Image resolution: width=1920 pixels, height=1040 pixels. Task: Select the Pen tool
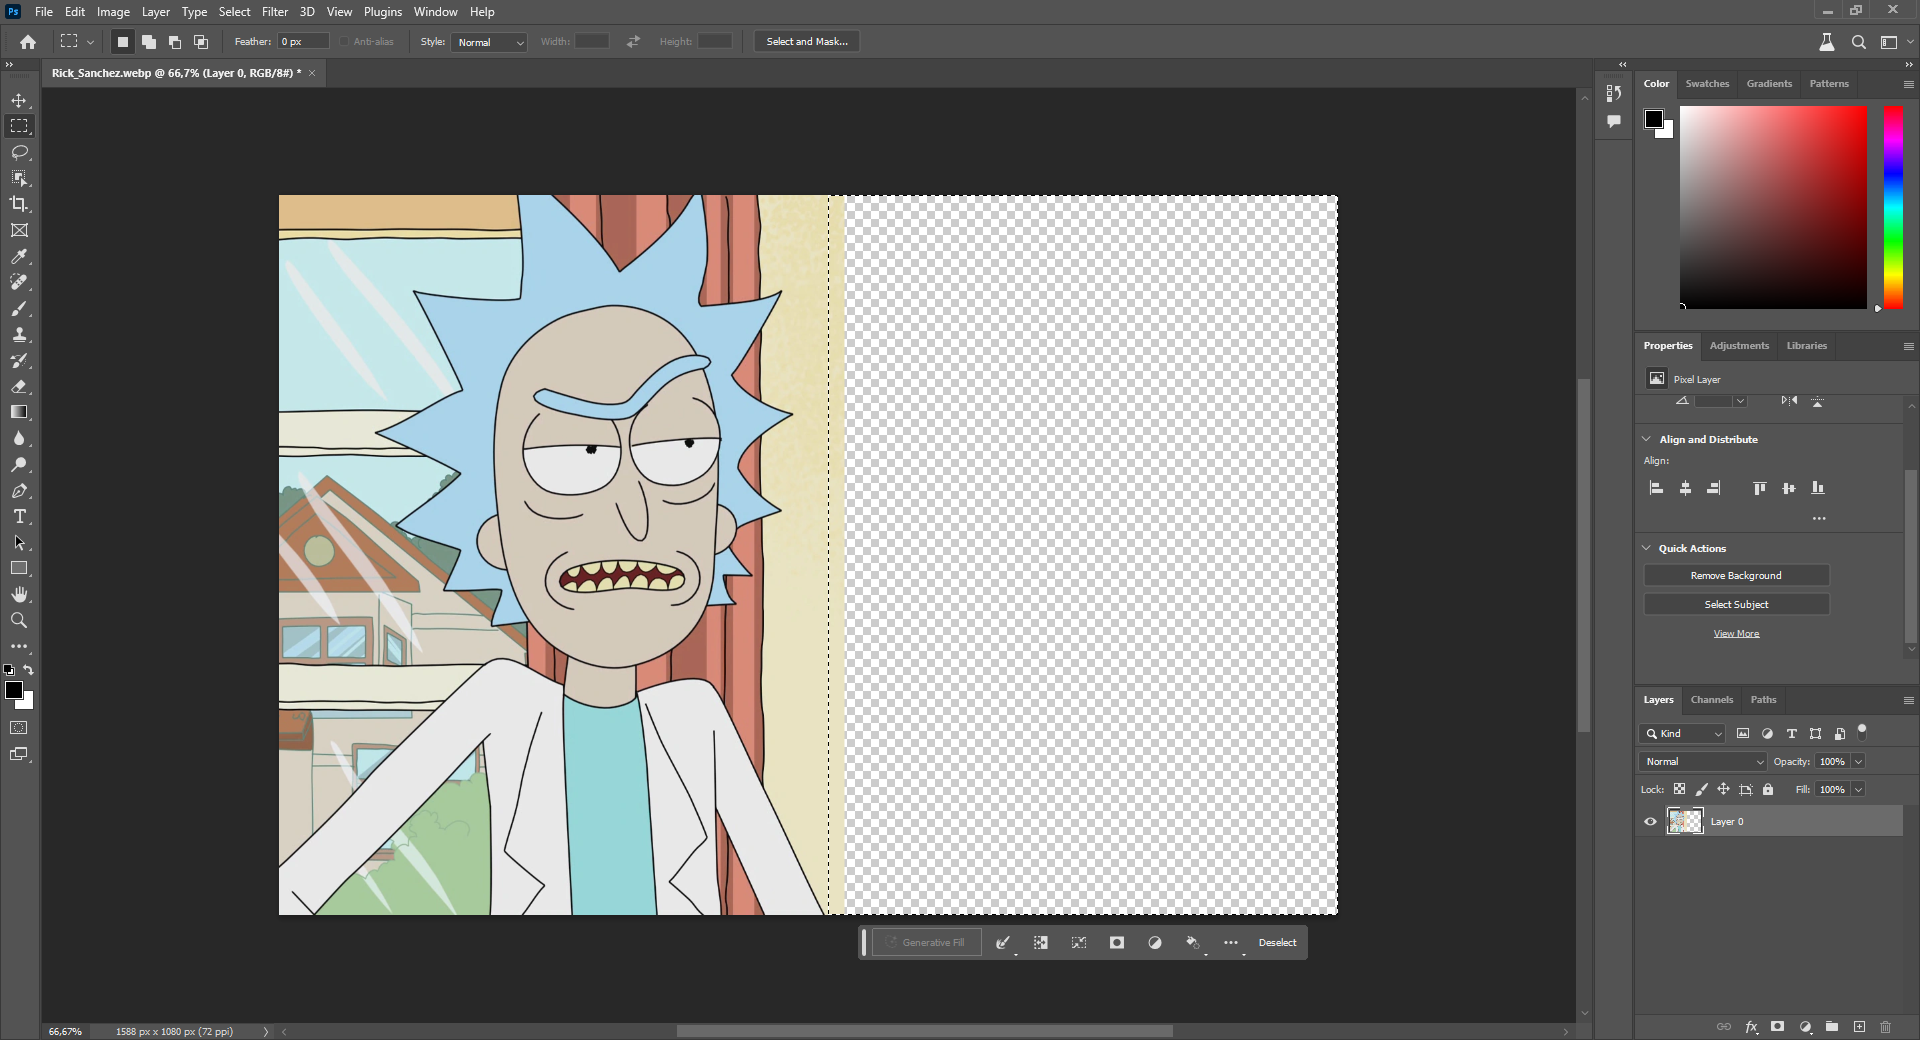[19, 491]
